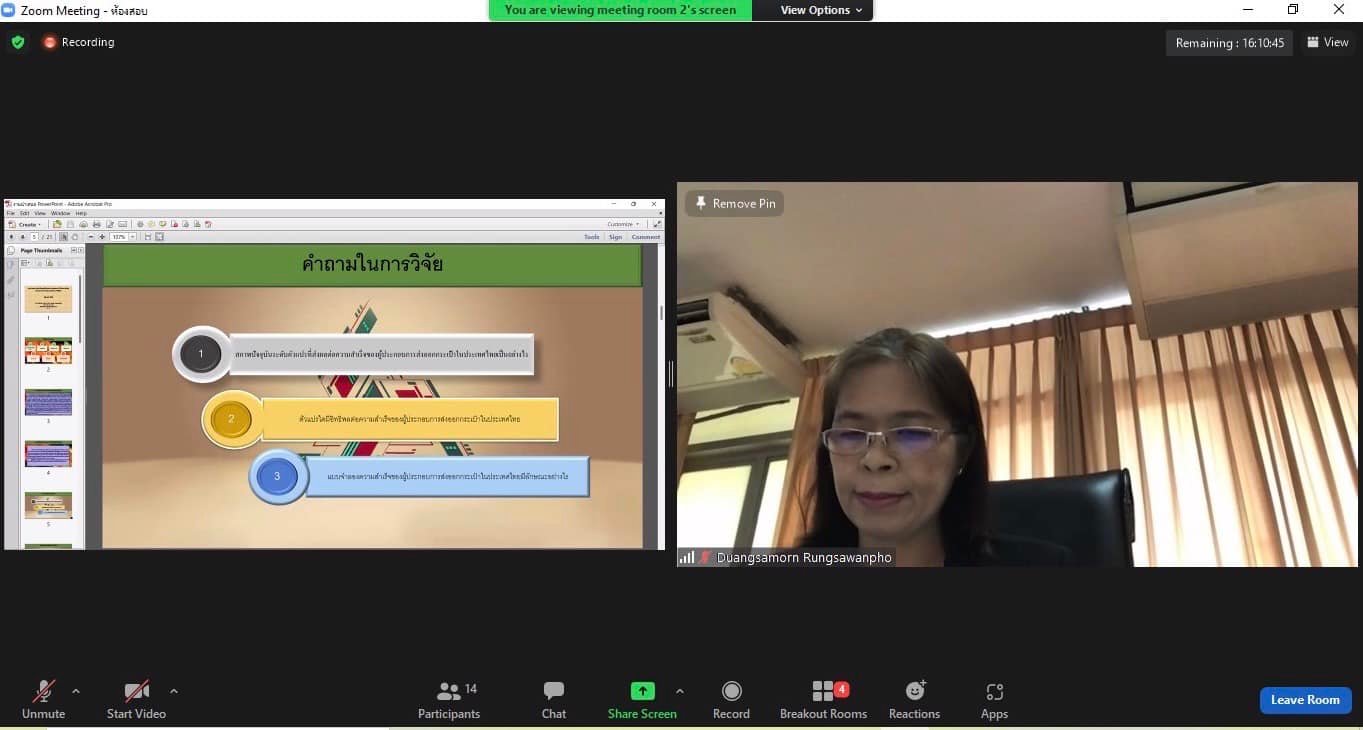Expand the View Options dropdown
Viewport: 1363px width, 730px height.
[x=821, y=10]
